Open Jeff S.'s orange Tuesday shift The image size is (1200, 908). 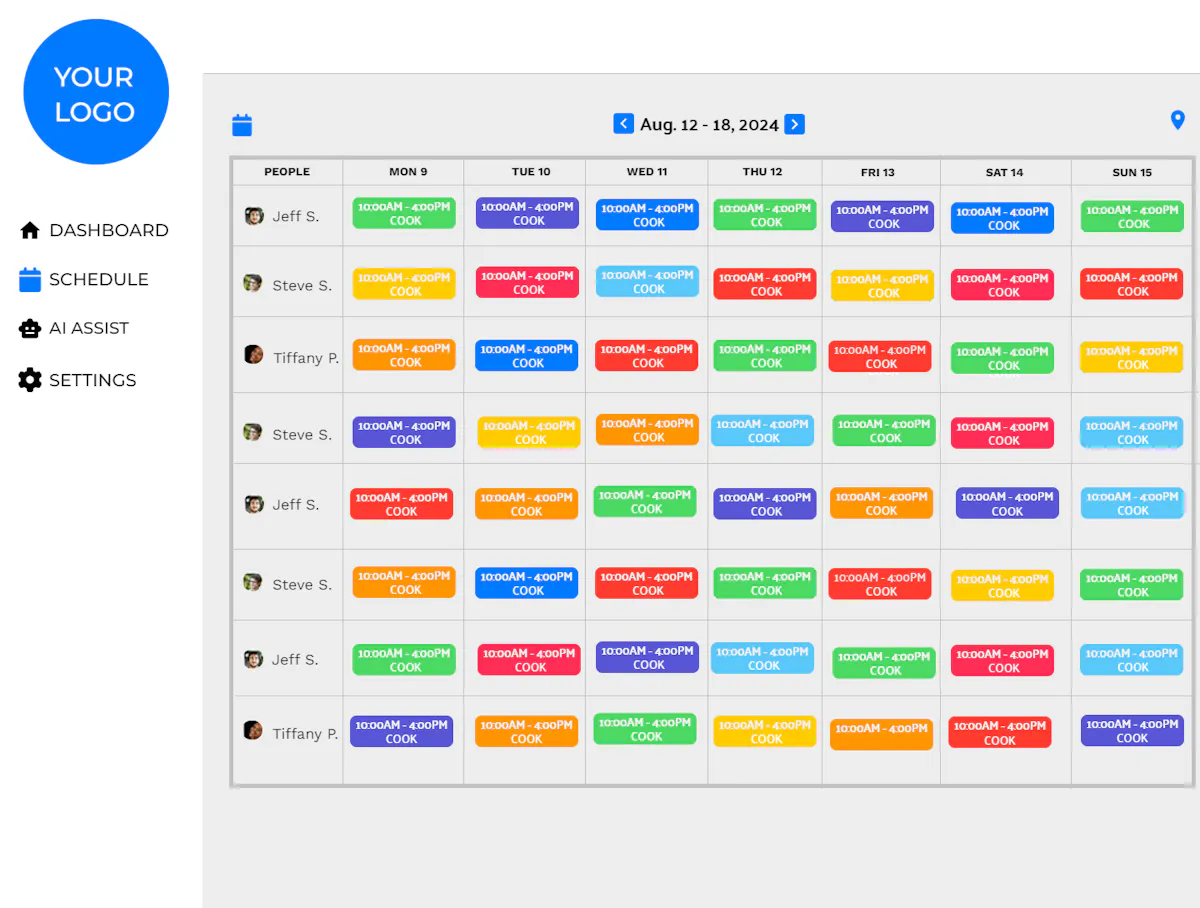pyautogui.click(x=527, y=504)
